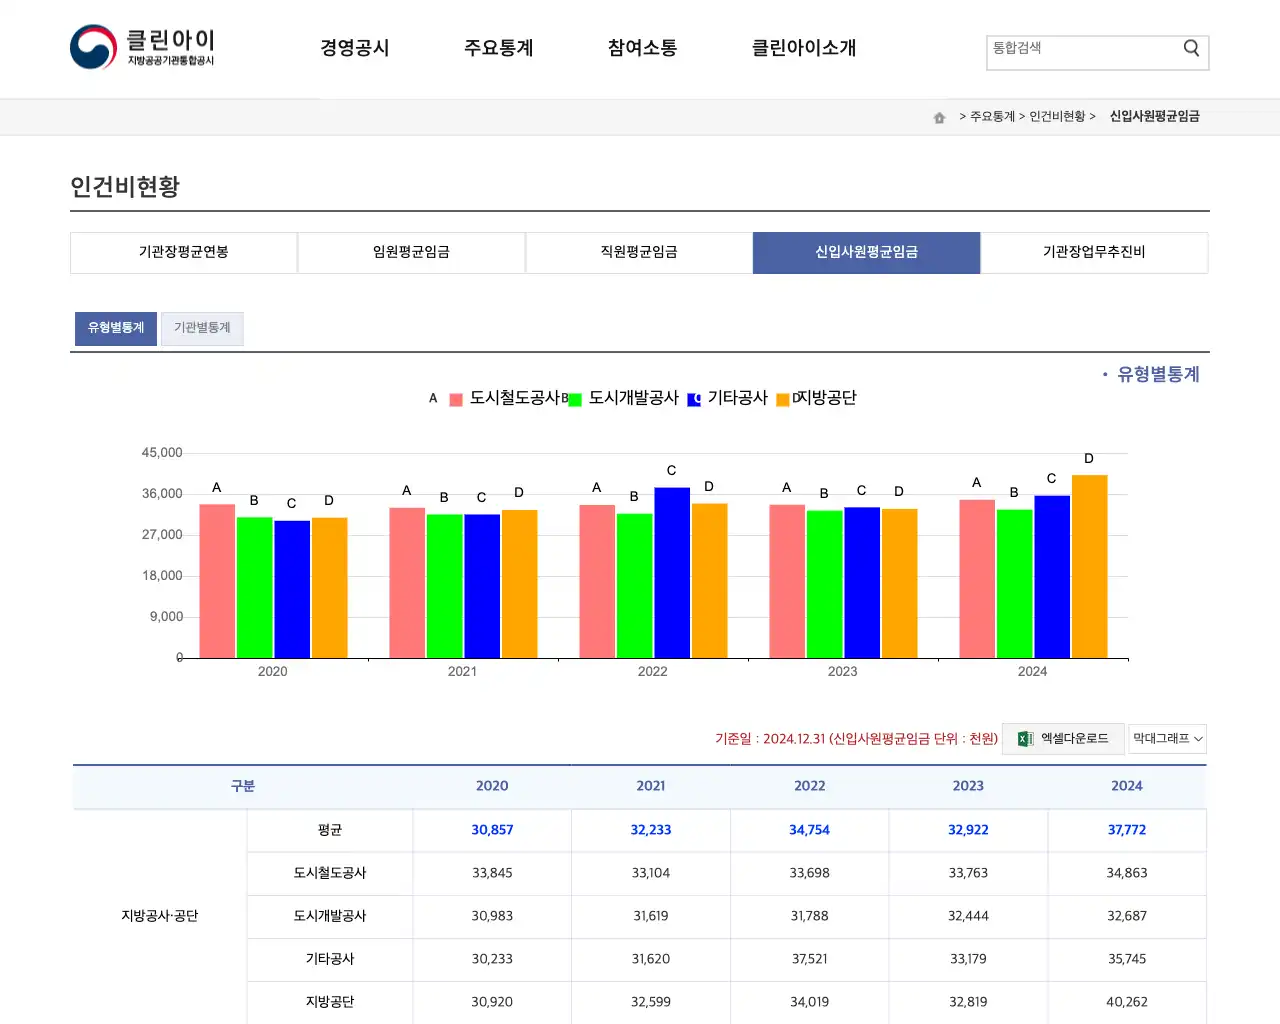
Task: Open the 경영공시 menu
Action: click(355, 47)
